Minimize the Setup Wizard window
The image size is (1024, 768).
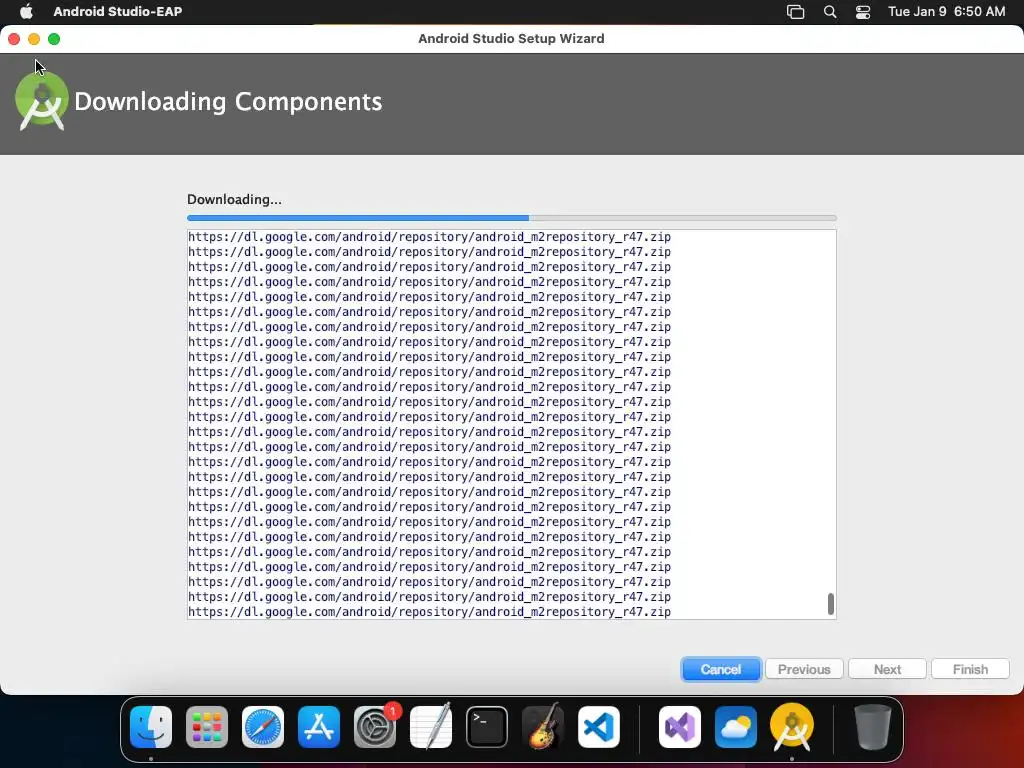34,39
